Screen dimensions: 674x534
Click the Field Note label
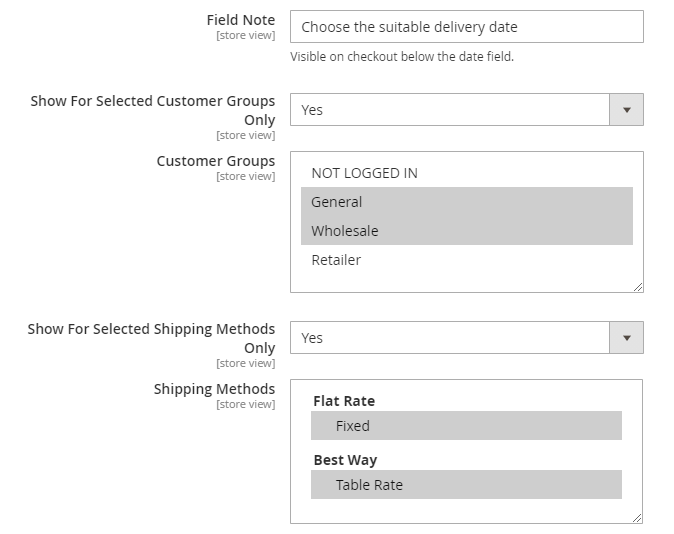point(240,20)
